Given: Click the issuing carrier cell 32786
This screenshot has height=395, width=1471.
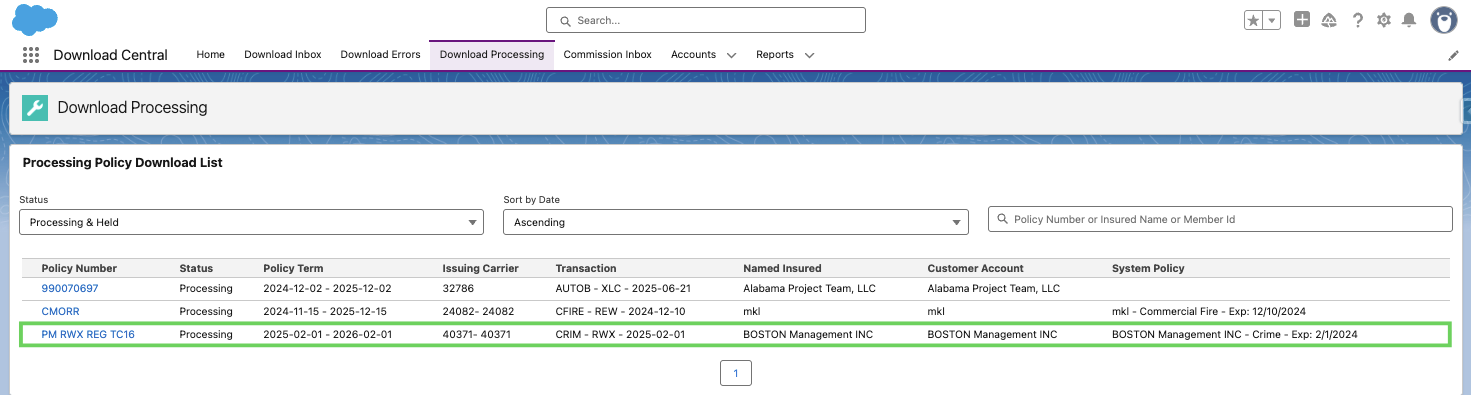Looking at the screenshot, I should pyautogui.click(x=458, y=288).
